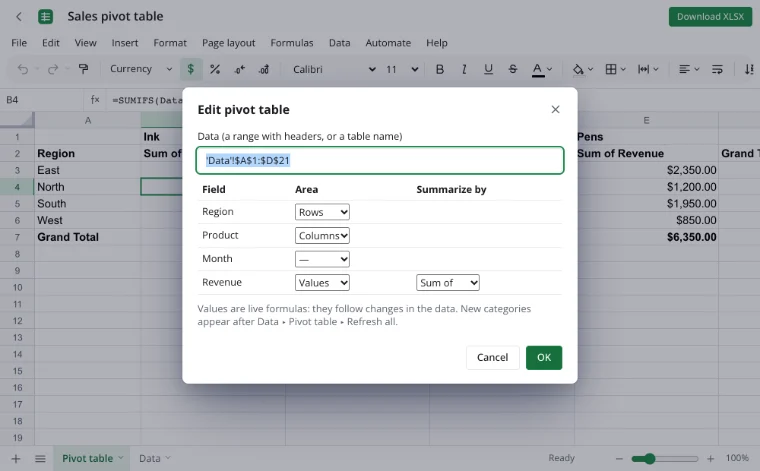Click the back arrow icon
This screenshot has height=471, width=760.
[19, 16]
